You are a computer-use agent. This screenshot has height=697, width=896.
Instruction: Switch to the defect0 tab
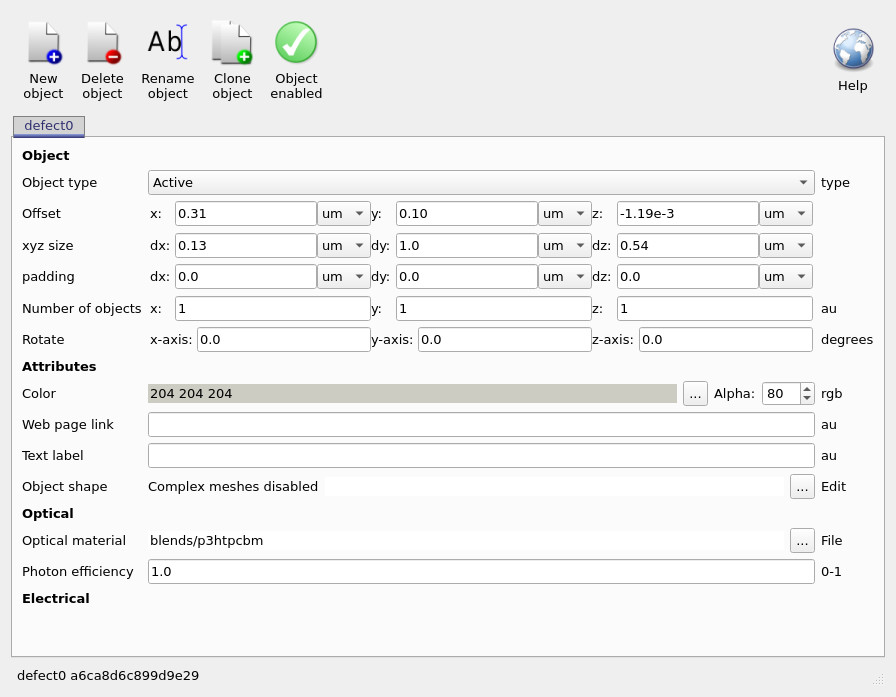[48, 126]
